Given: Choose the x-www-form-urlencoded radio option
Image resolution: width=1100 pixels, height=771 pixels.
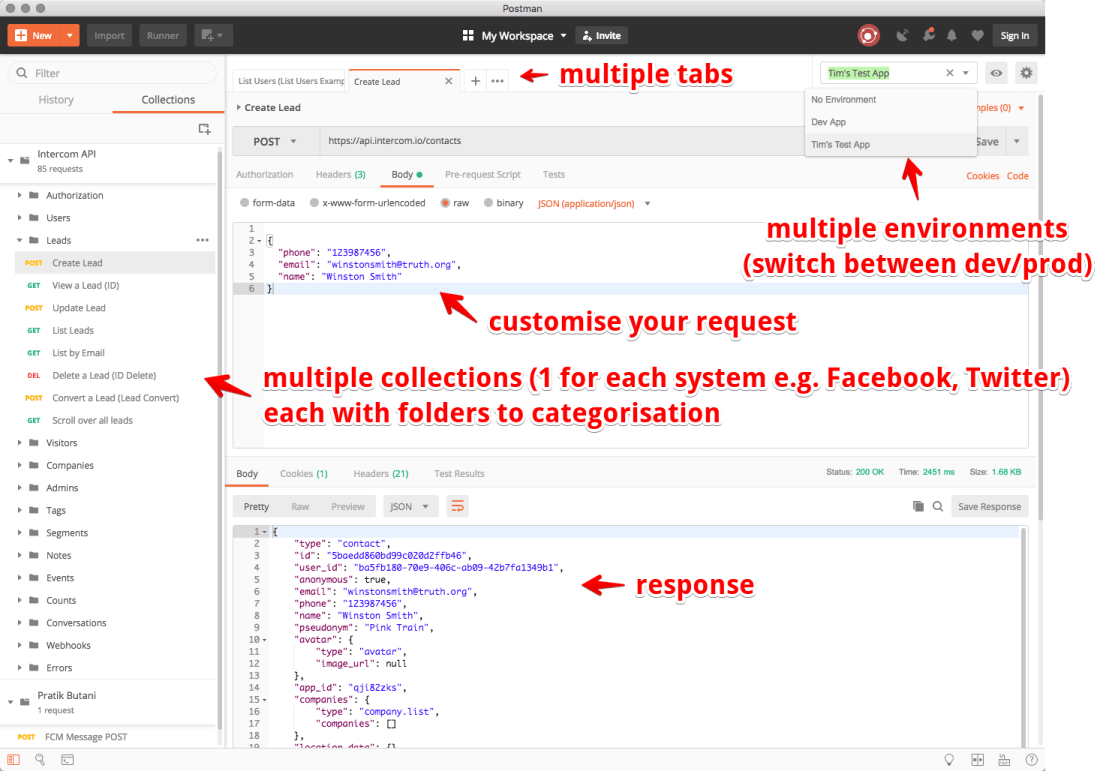Looking at the screenshot, I should click(314, 203).
